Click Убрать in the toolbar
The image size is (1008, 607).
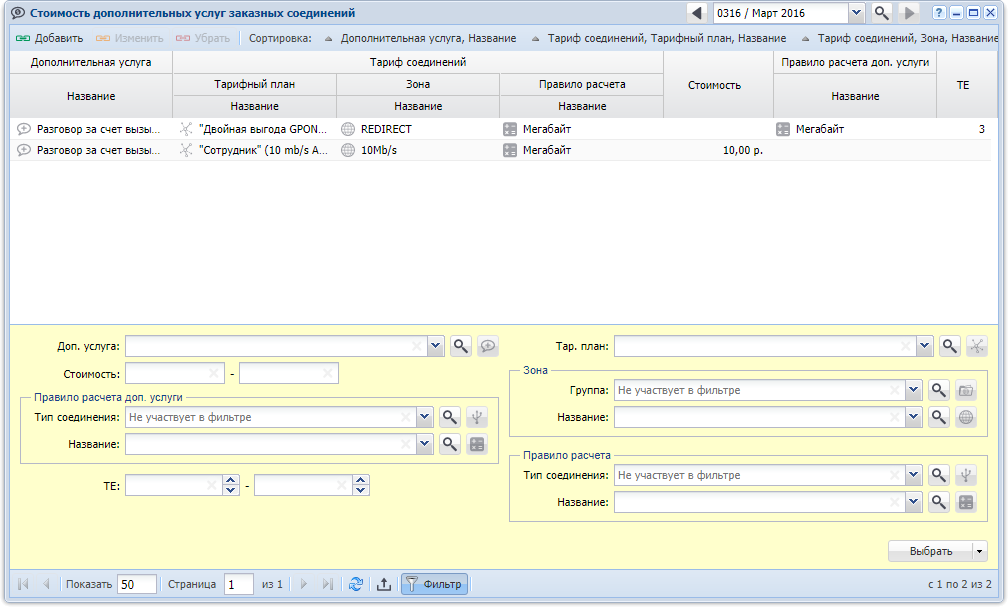click(x=203, y=39)
